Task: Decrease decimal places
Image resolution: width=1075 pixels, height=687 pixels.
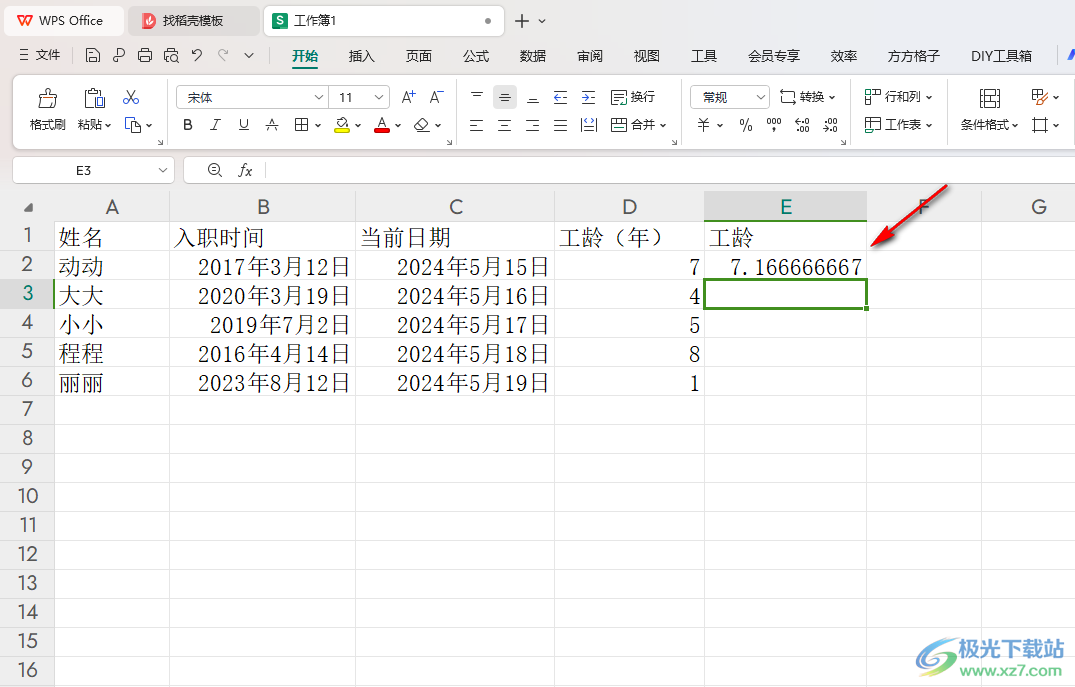Action: (830, 125)
